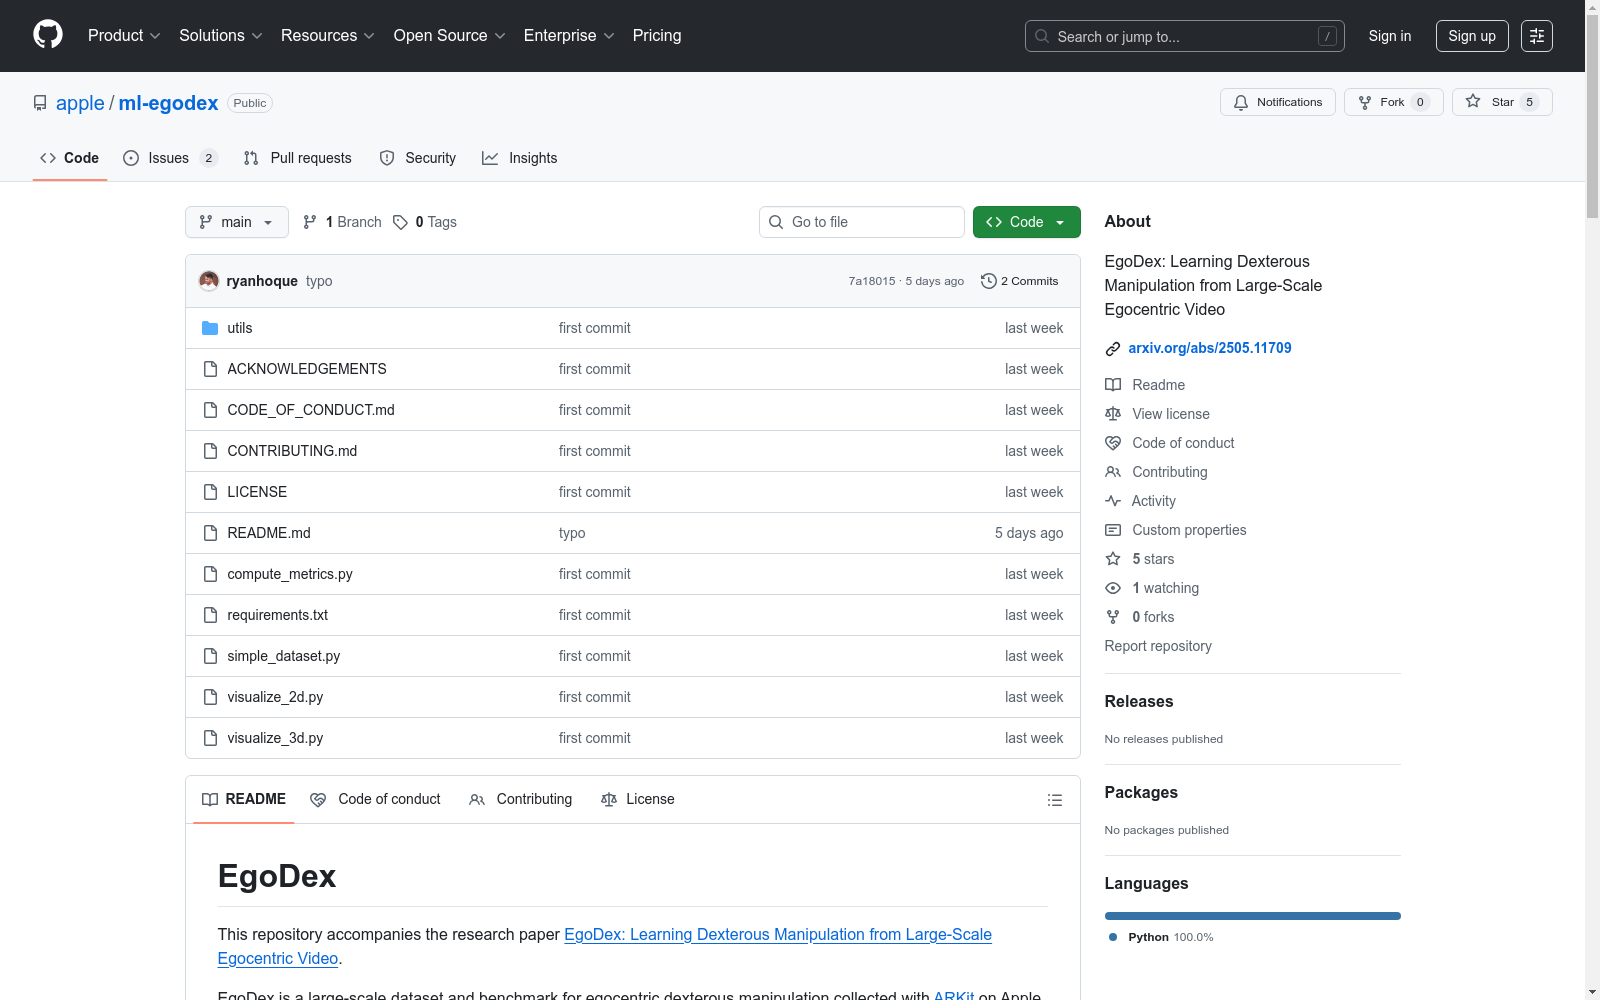
Task: Switch to the Security tab
Action: pos(418,158)
